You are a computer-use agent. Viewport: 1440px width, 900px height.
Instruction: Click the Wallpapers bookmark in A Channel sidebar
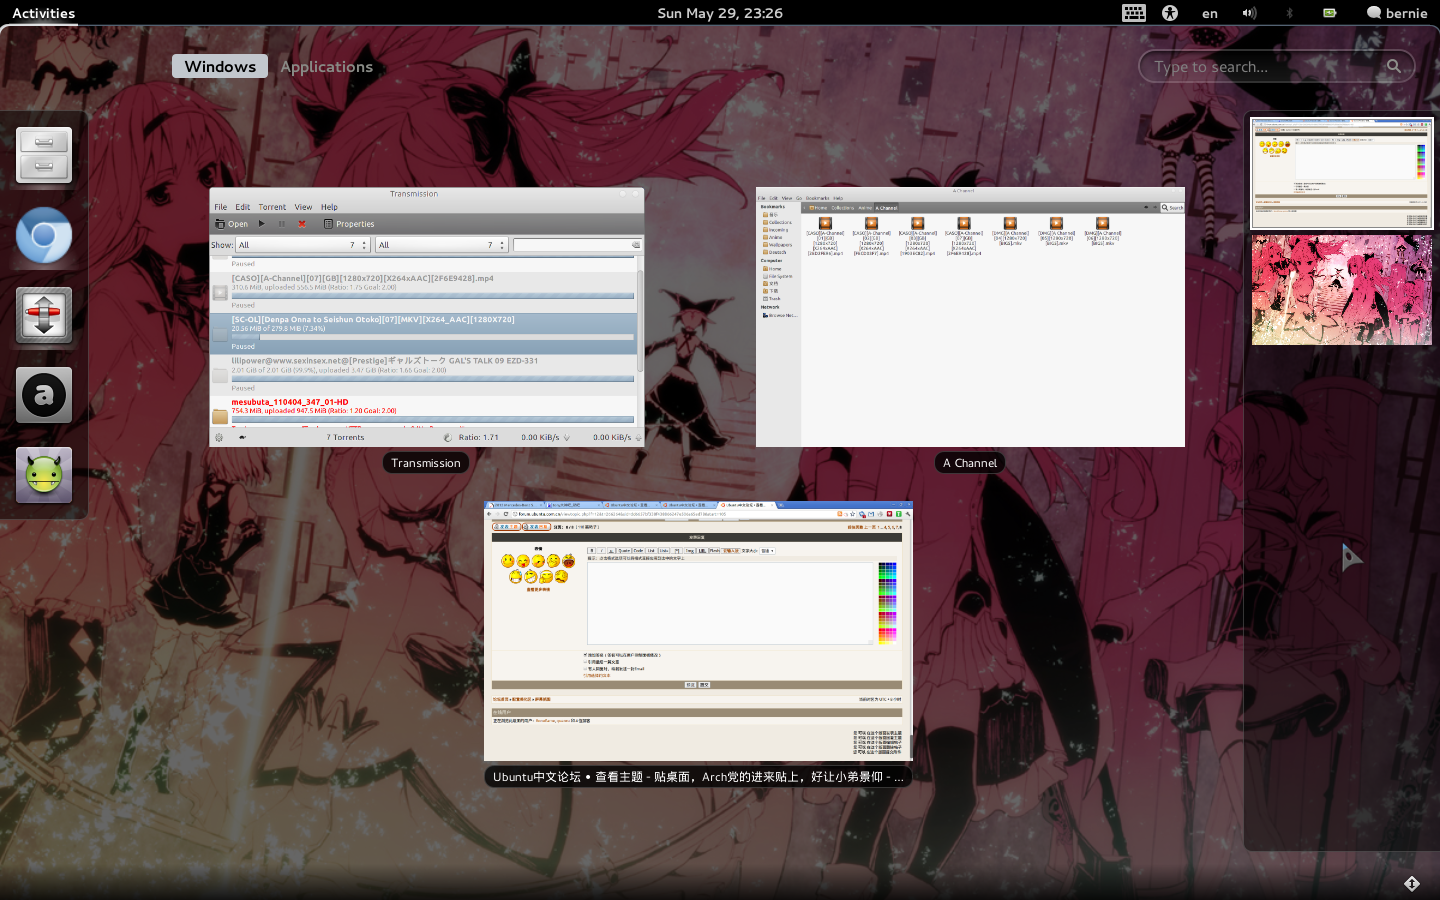[778, 245]
